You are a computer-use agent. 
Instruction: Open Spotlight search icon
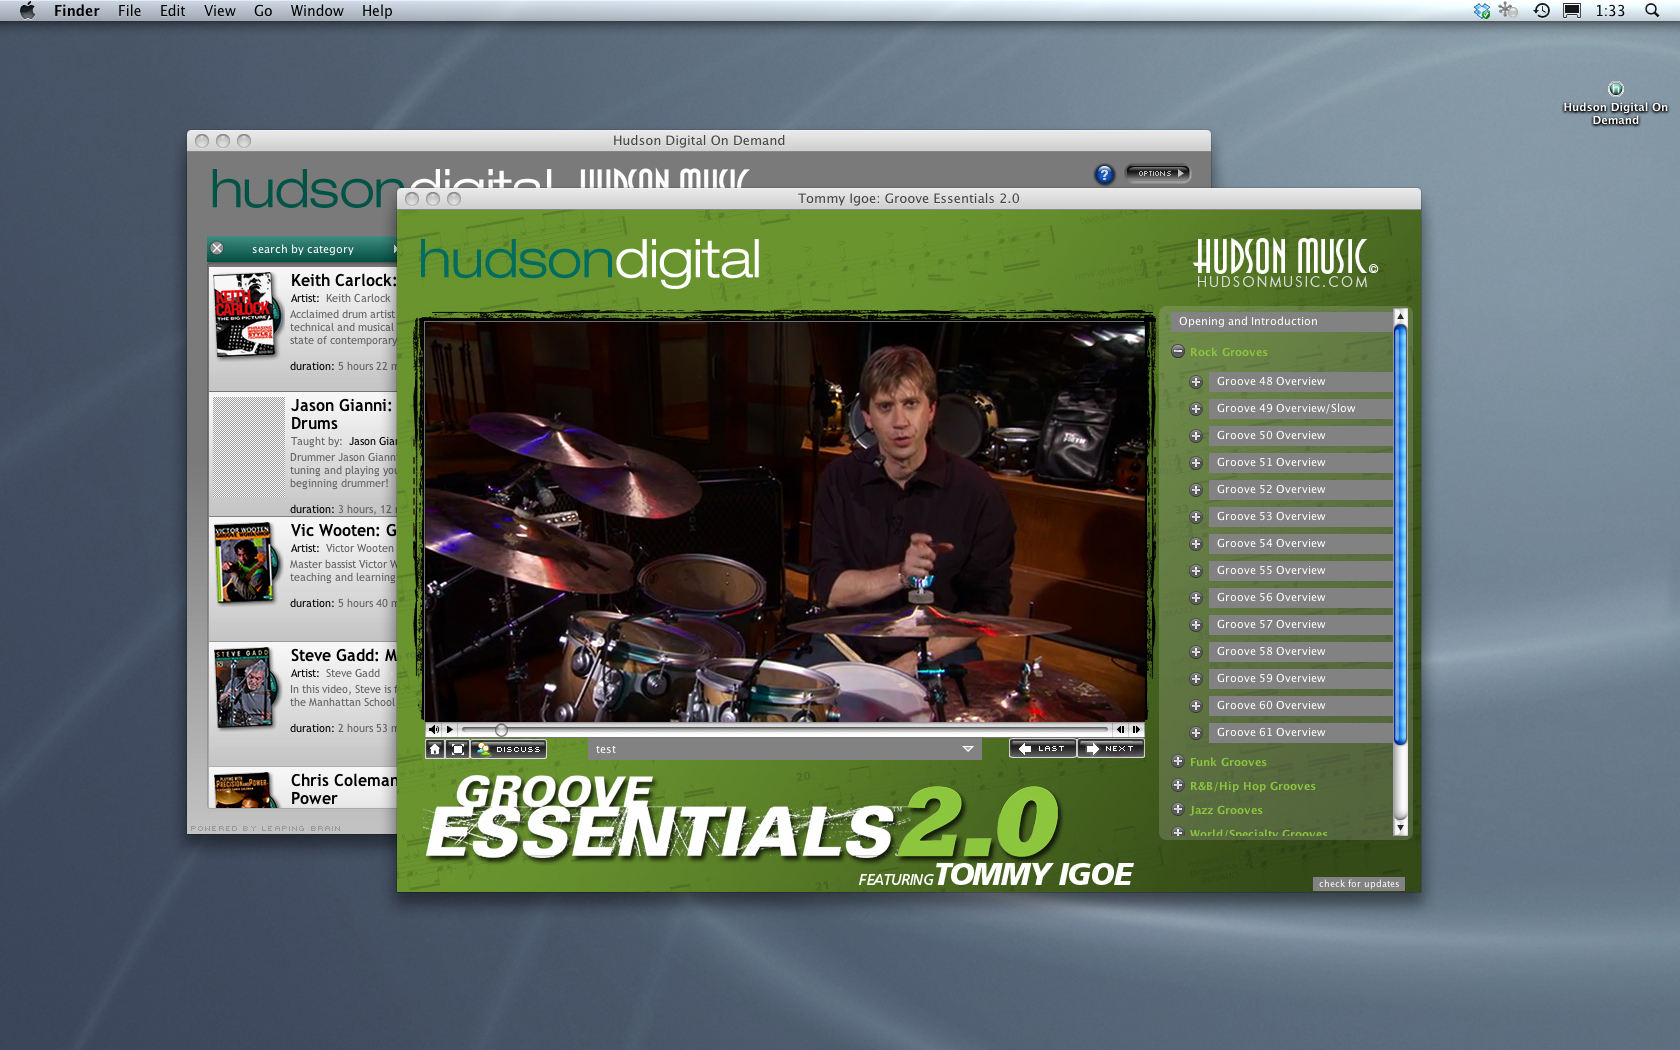coord(1652,11)
